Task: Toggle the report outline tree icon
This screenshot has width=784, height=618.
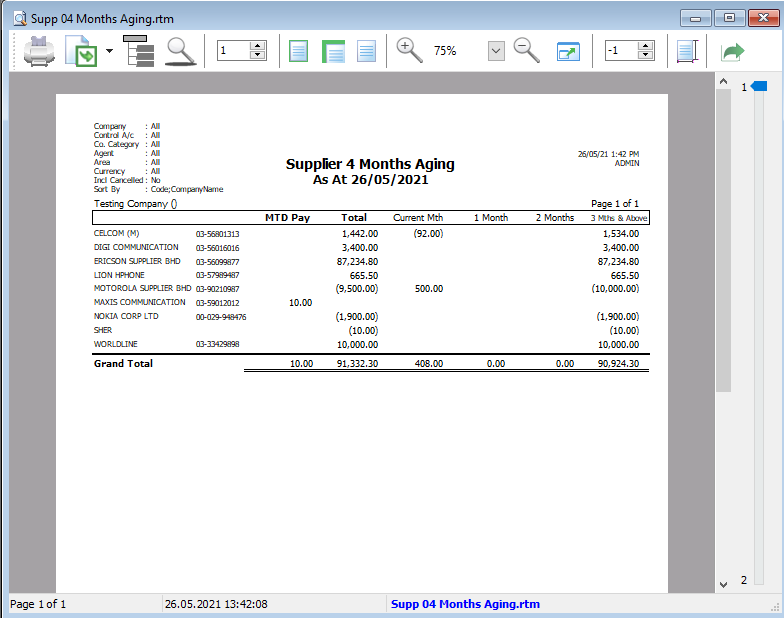Action: pyautogui.click(x=139, y=50)
